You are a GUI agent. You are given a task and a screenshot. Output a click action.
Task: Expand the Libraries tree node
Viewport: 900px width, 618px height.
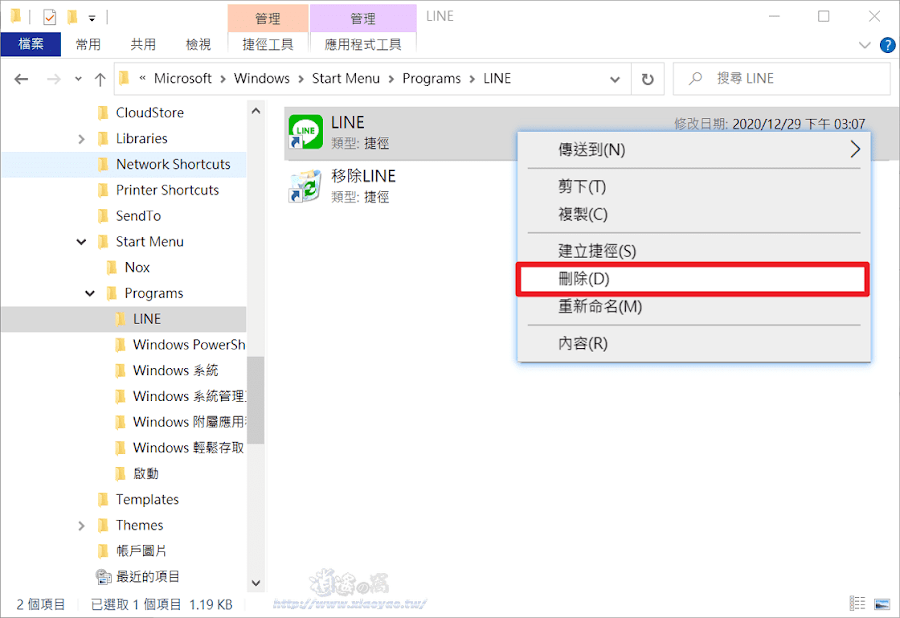pos(81,139)
